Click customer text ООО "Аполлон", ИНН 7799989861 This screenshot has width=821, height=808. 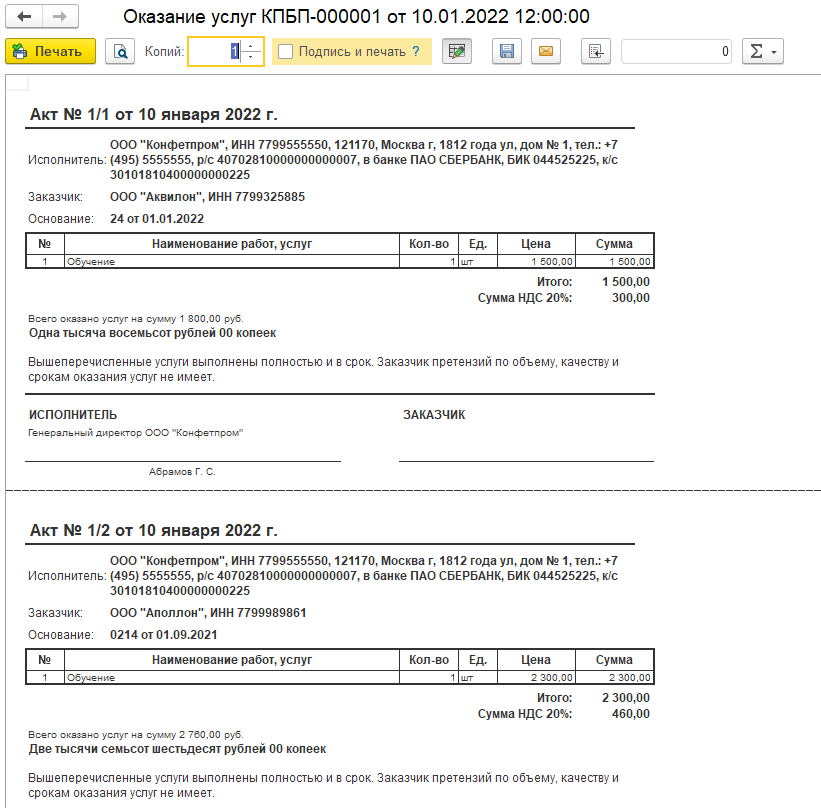[x=208, y=613]
